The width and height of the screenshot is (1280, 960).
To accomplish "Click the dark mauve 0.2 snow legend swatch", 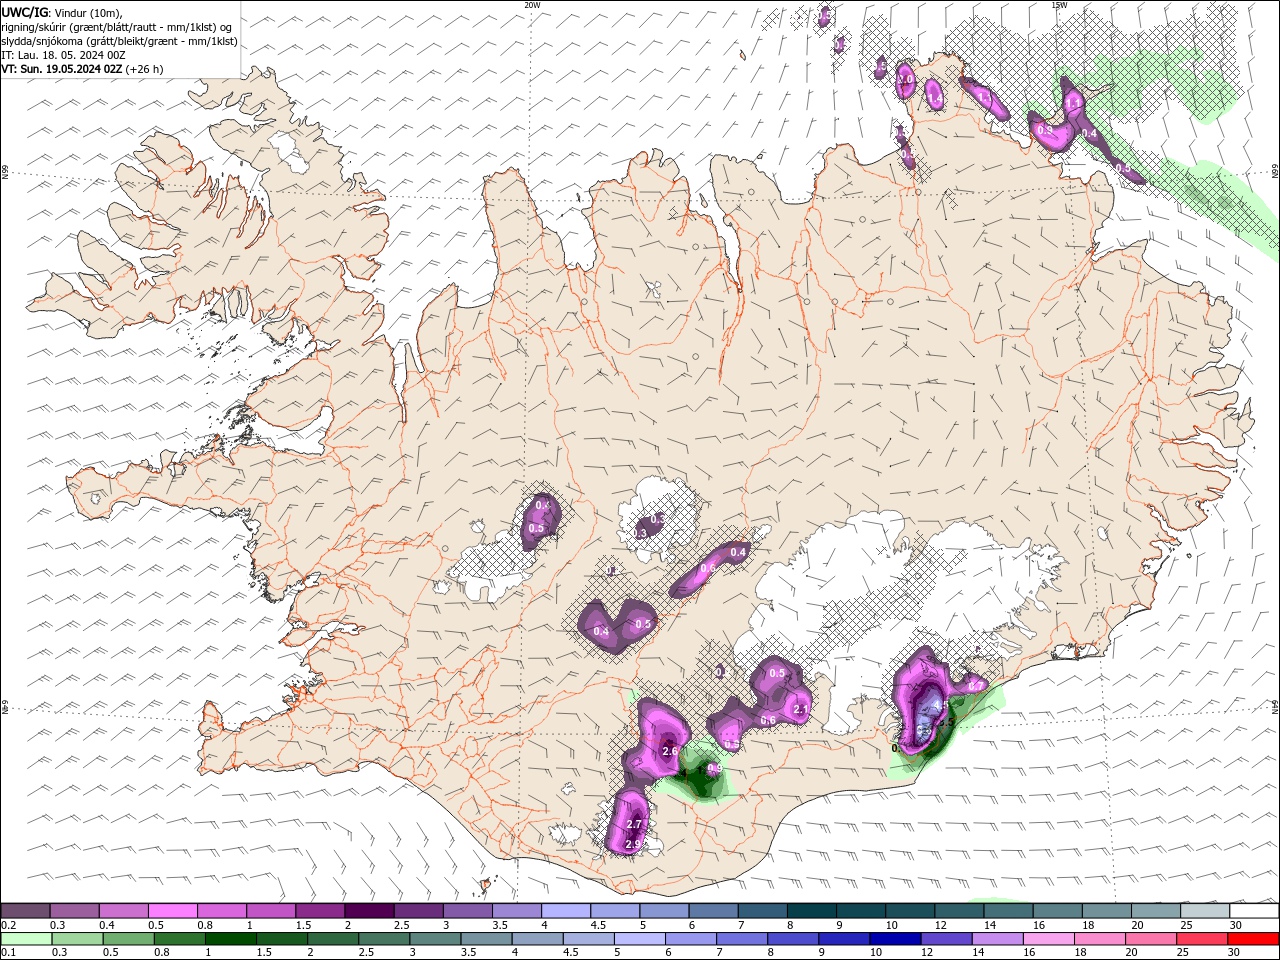I will pyautogui.click(x=25, y=910).
